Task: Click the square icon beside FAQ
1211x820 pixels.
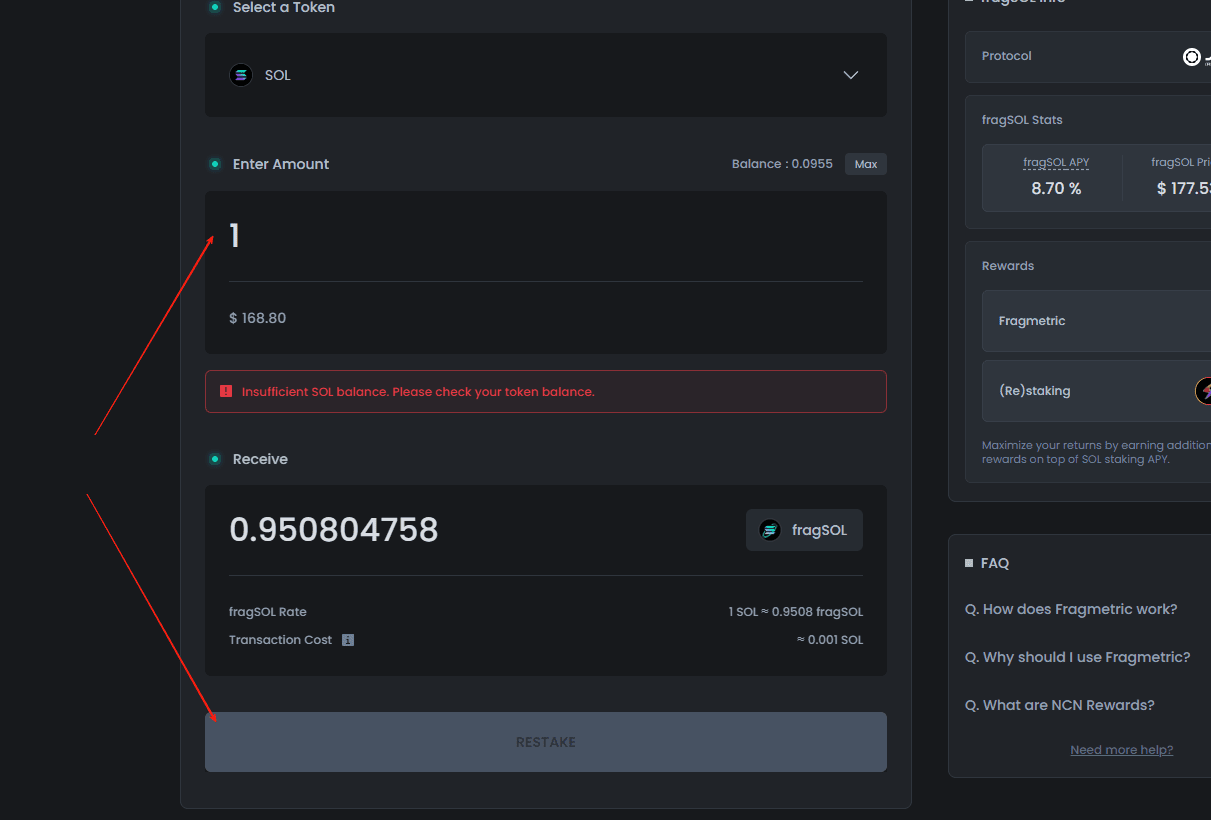Action: tap(968, 563)
